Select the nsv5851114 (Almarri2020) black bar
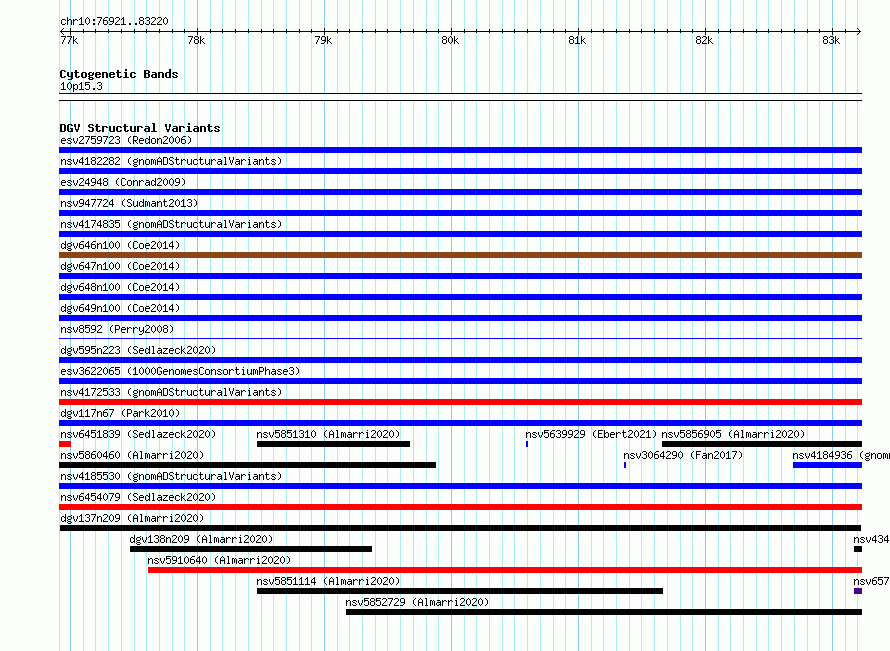The image size is (890, 651). click(x=460, y=591)
